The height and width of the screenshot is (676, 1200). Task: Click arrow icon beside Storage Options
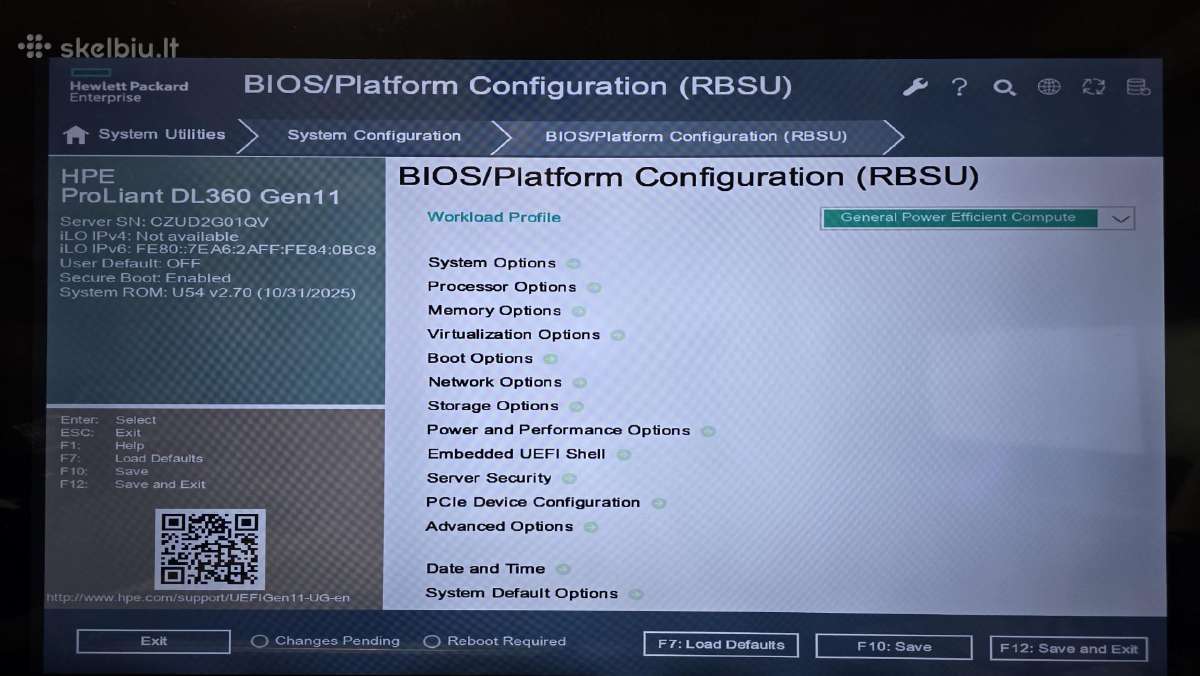click(575, 407)
